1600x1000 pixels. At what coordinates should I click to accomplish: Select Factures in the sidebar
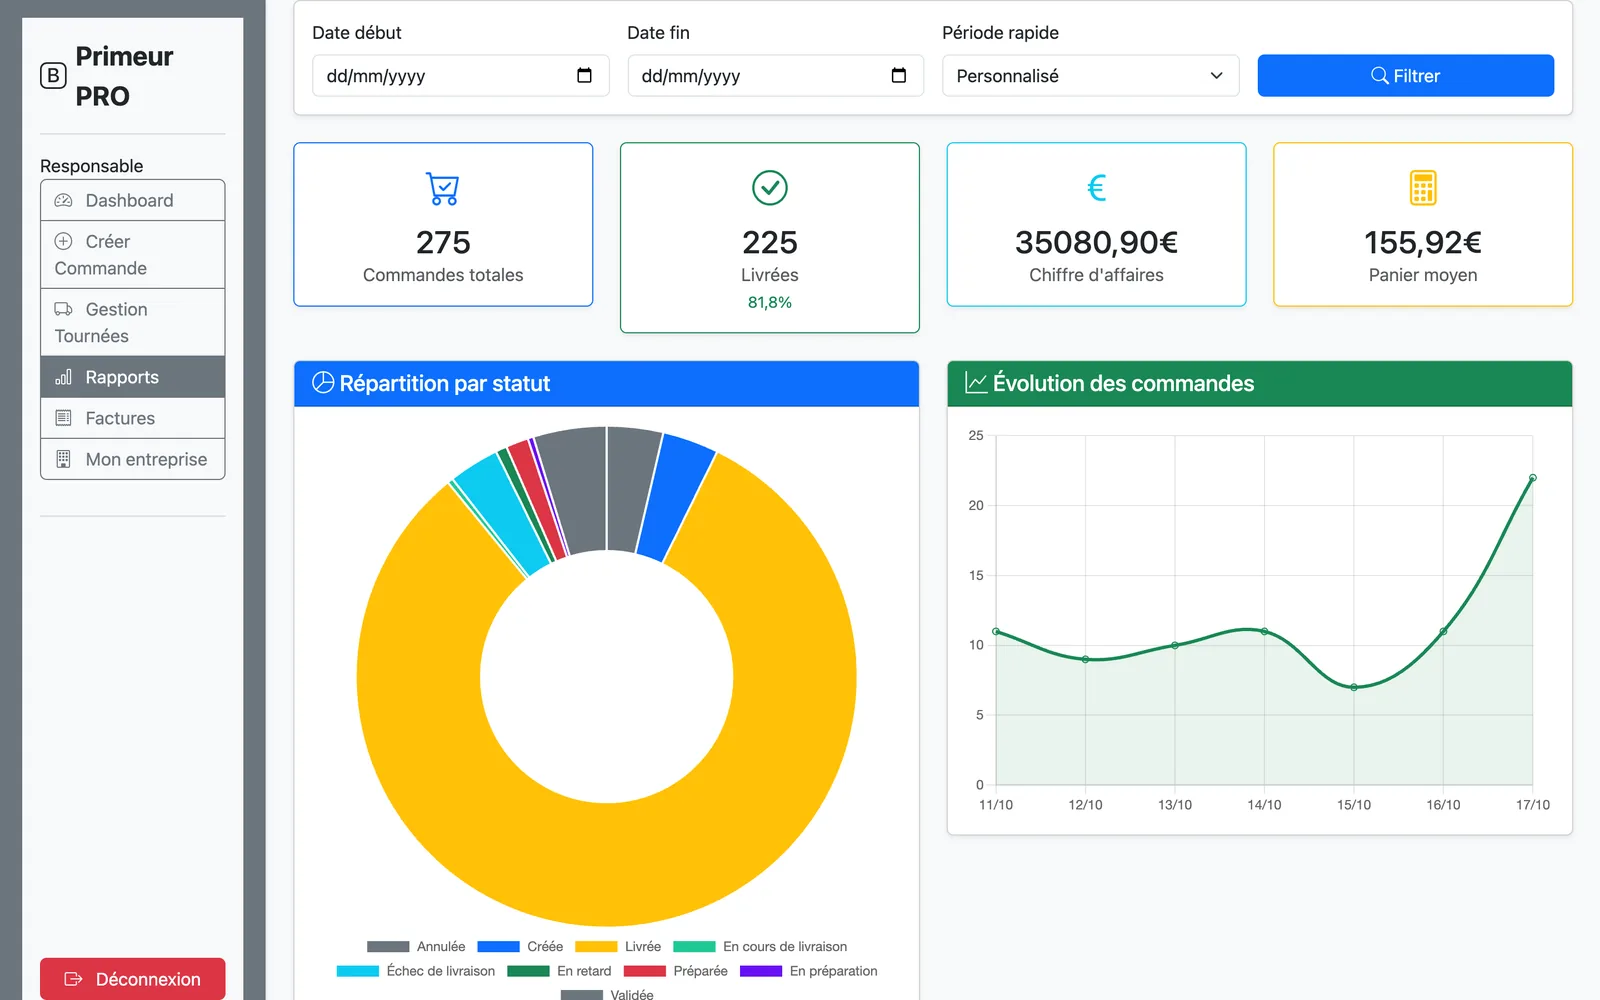133,418
